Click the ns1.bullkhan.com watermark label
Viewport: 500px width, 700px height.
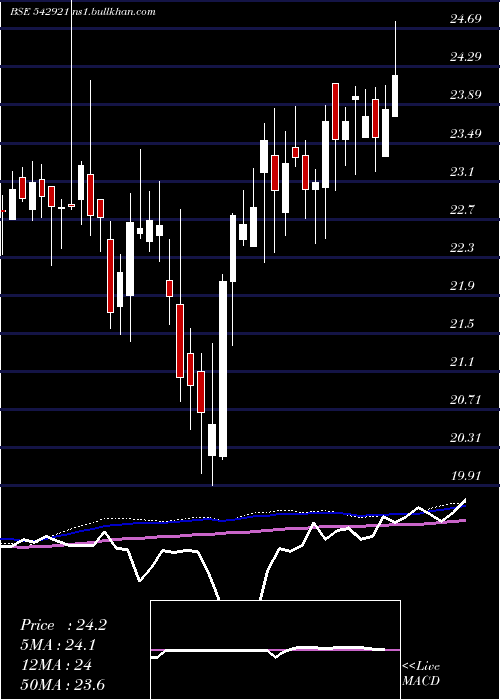pos(112,12)
